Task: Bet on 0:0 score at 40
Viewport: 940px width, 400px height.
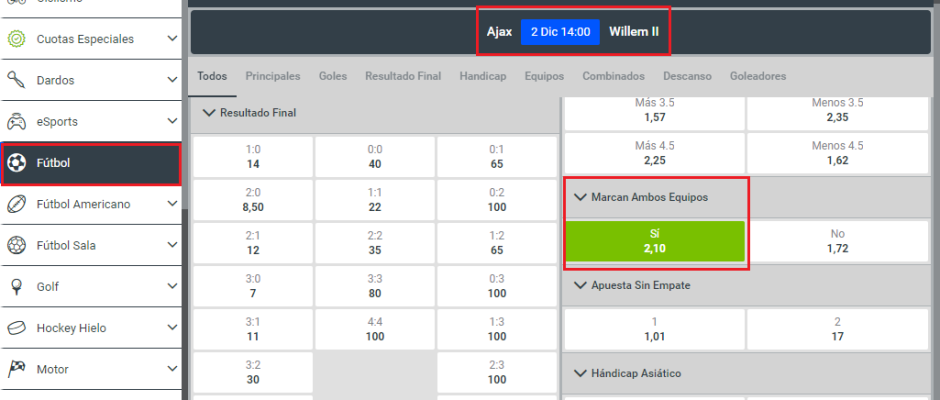Action: click(x=375, y=157)
